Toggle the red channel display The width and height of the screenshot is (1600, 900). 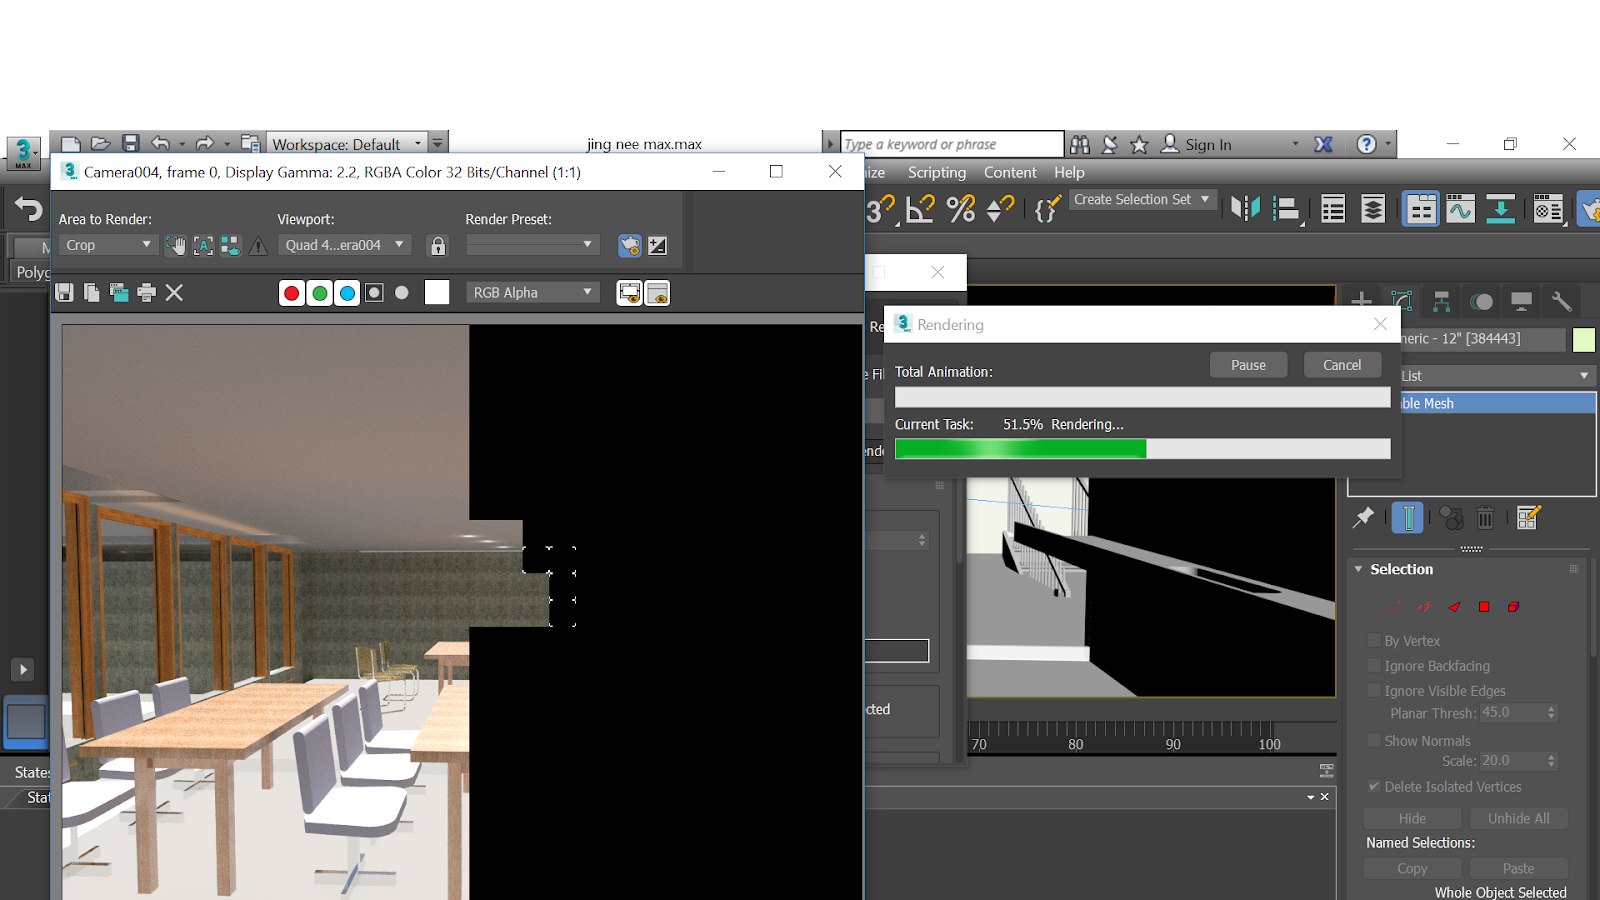[x=292, y=293]
